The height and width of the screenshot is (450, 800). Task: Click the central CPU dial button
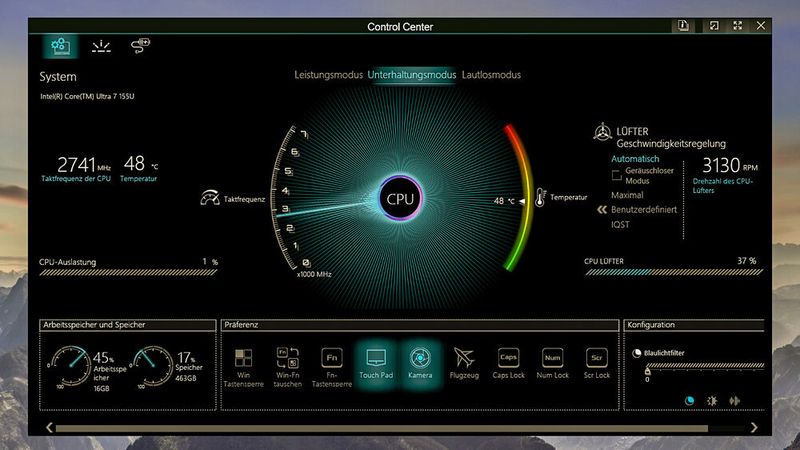[x=400, y=198]
